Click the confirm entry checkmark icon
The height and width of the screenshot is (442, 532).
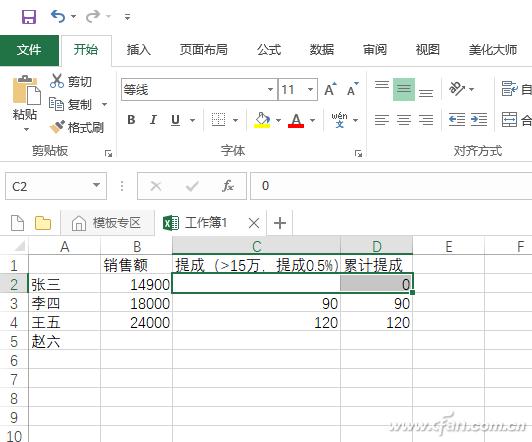point(192,186)
